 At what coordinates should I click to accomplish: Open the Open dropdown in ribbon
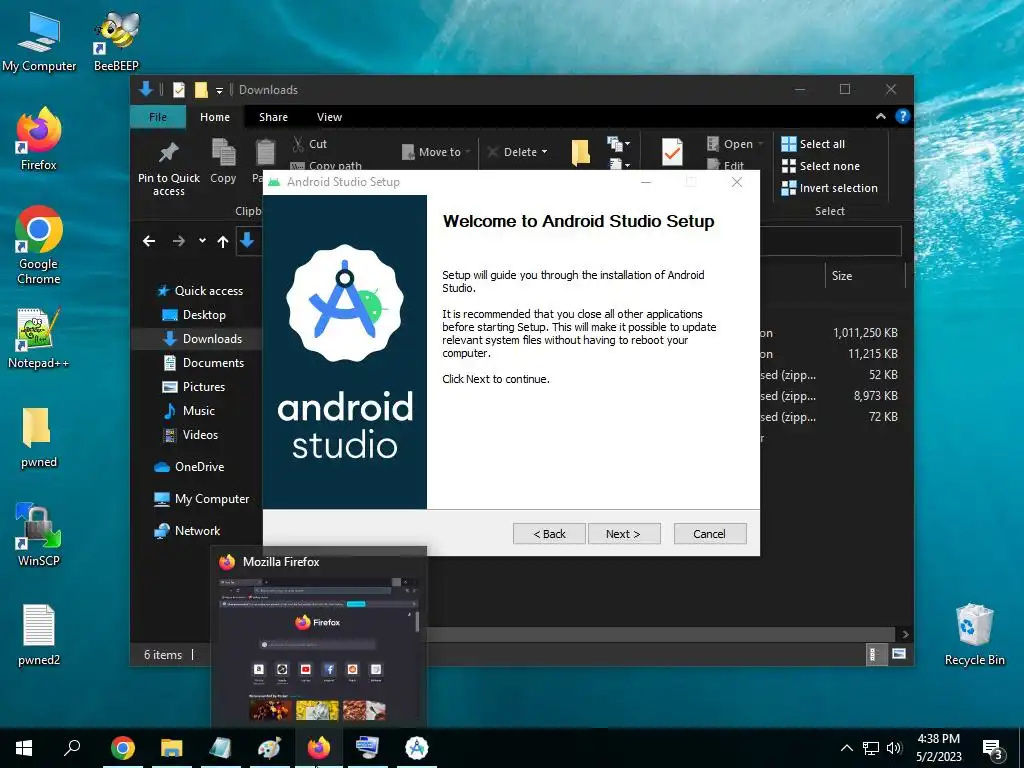pos(735,144)
